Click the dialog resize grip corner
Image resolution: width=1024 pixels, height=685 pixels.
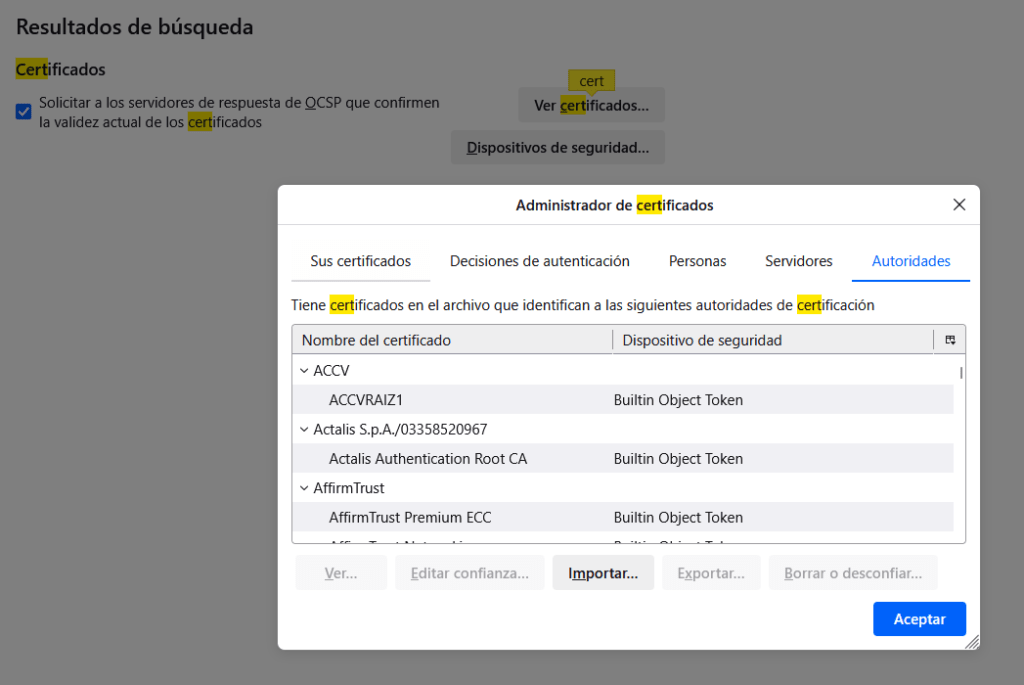click(x=971, y=642)
